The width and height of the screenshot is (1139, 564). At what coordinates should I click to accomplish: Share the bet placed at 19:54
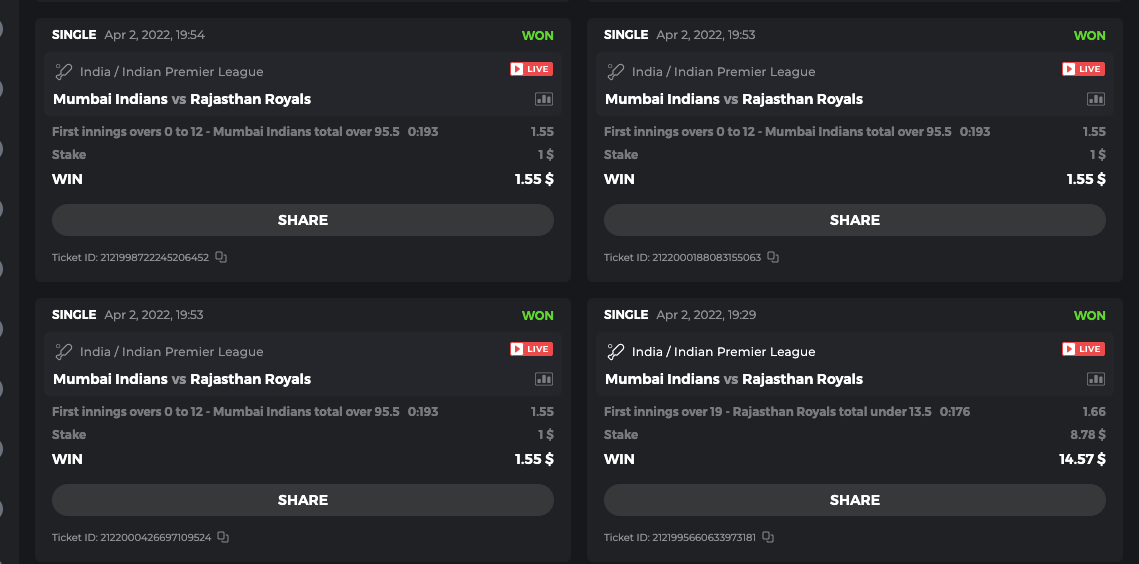click(303, 220)
